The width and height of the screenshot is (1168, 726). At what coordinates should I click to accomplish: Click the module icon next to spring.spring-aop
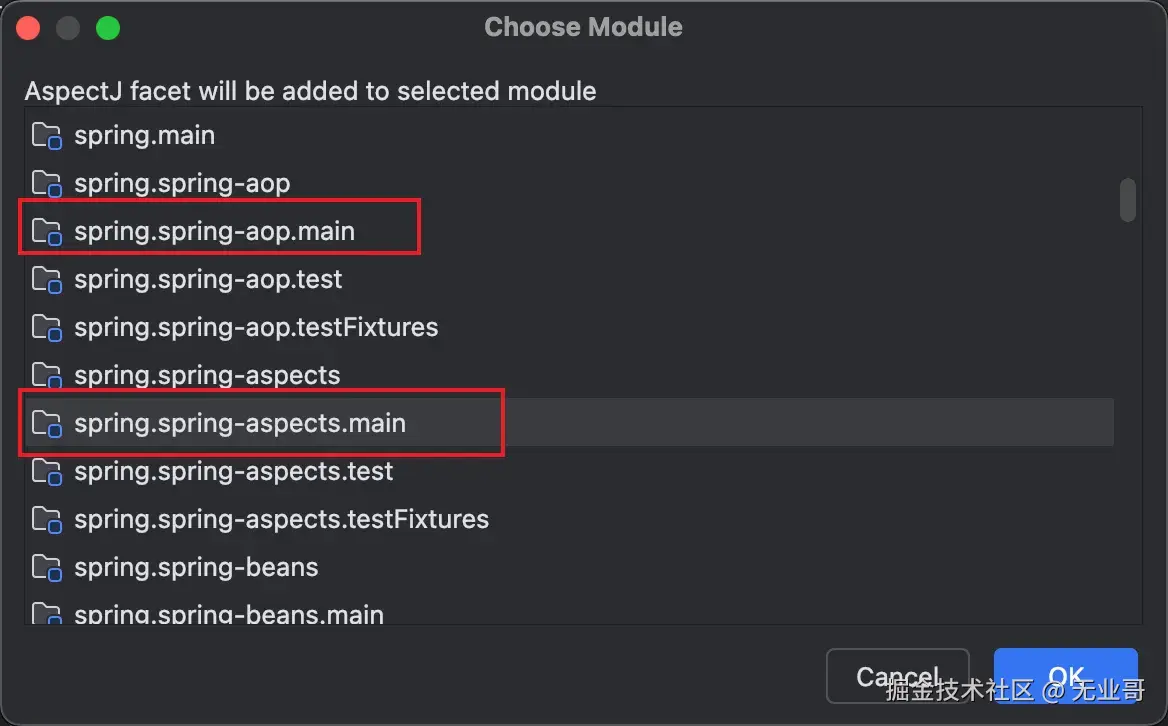click(x=47, y=184)
